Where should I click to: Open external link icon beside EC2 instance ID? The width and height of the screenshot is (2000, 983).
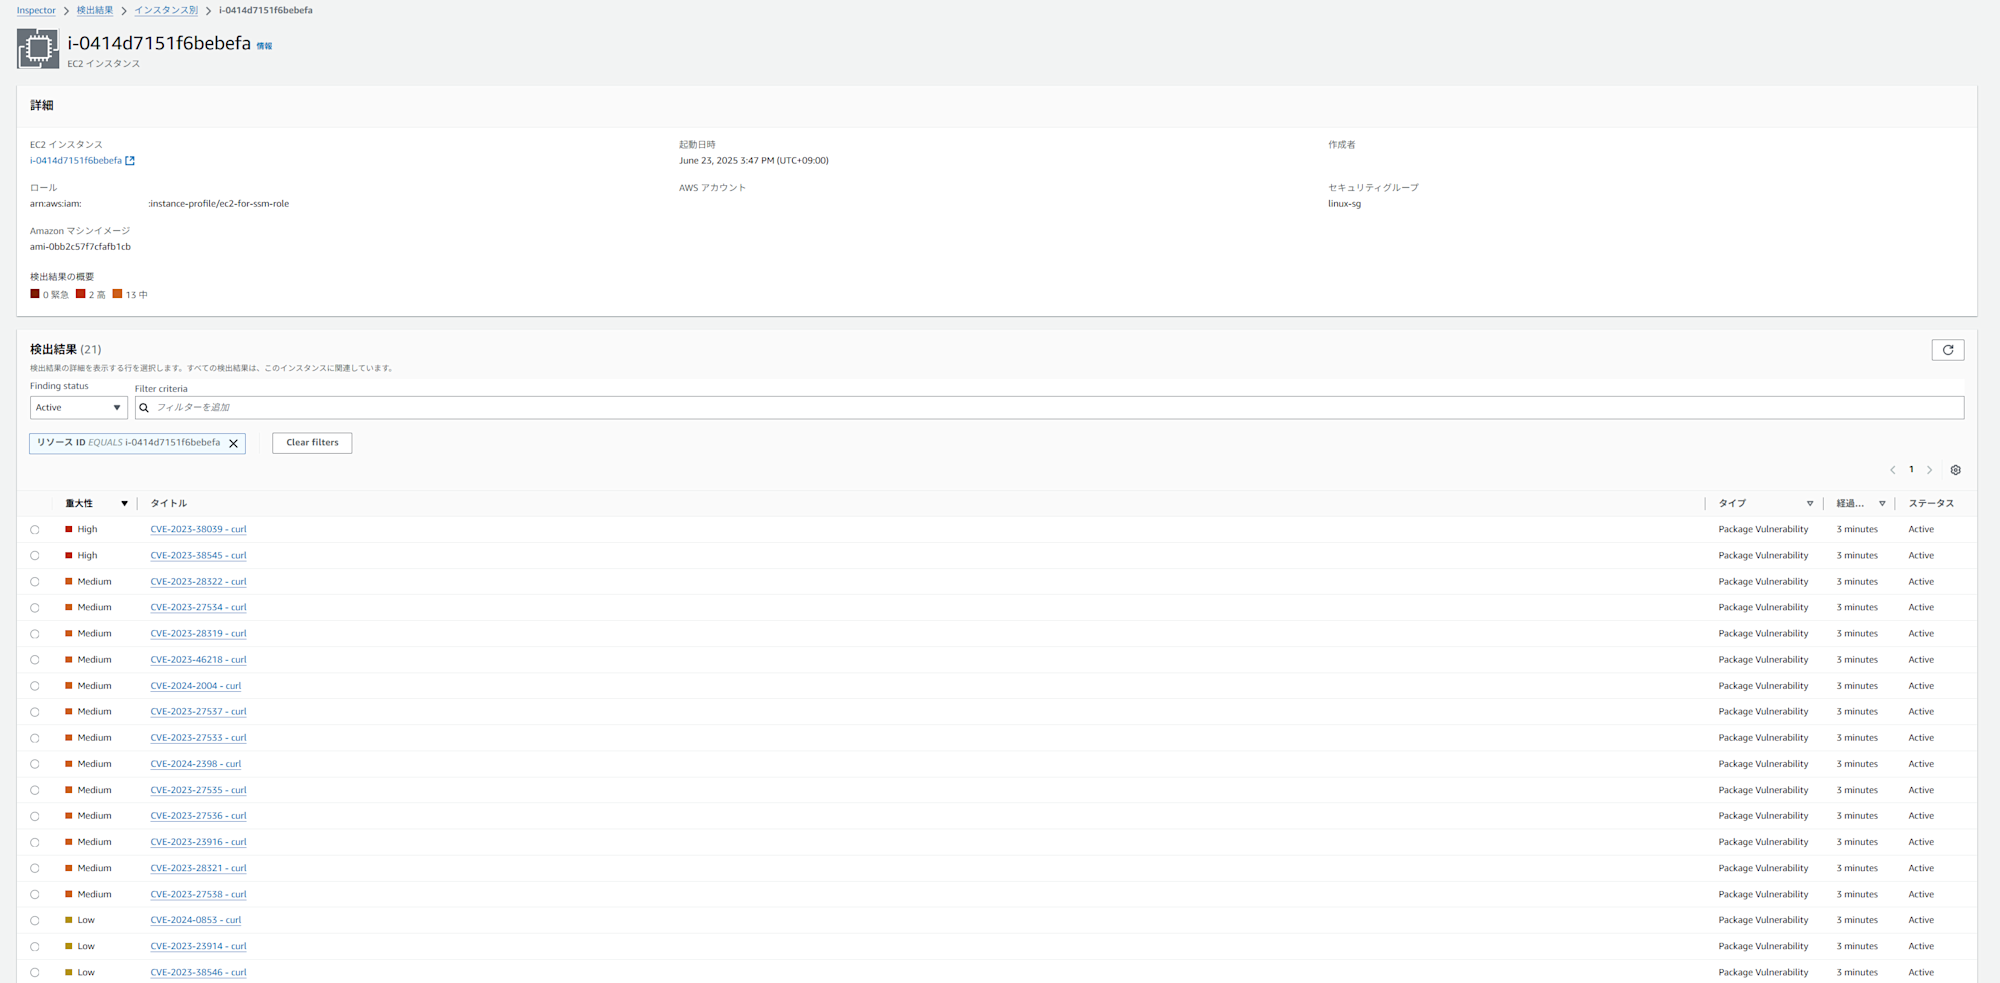pos(130,161)
